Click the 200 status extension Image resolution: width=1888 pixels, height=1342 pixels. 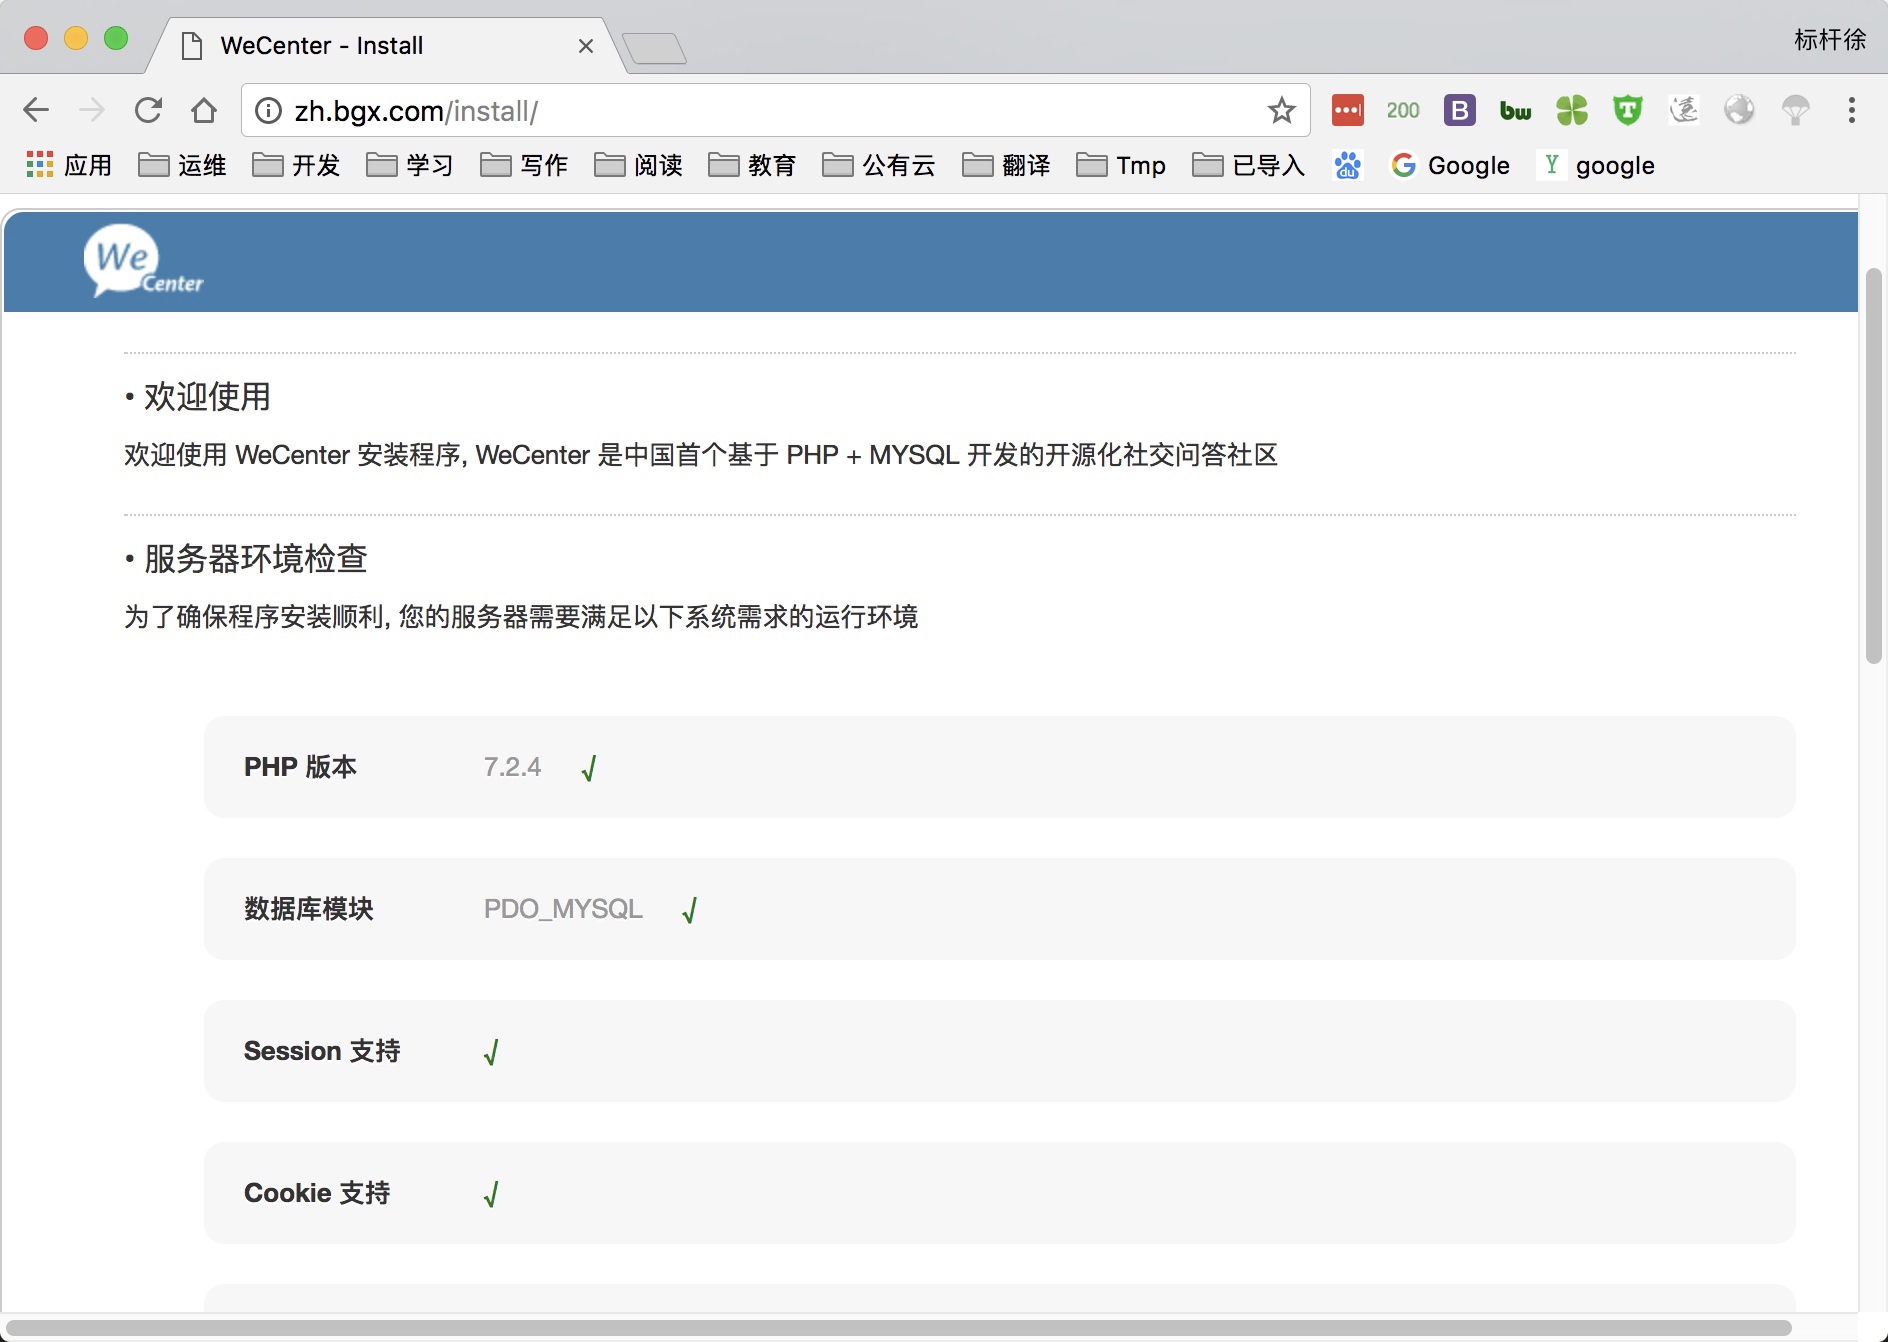point(1403,110)
